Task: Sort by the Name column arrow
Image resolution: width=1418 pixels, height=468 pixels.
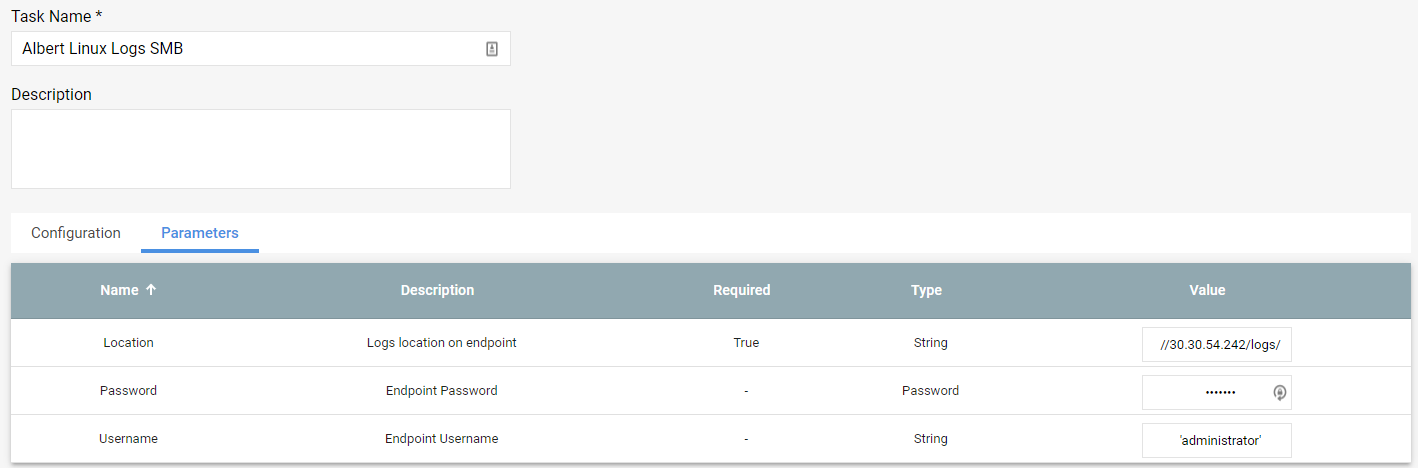Action: pos(151,290)
